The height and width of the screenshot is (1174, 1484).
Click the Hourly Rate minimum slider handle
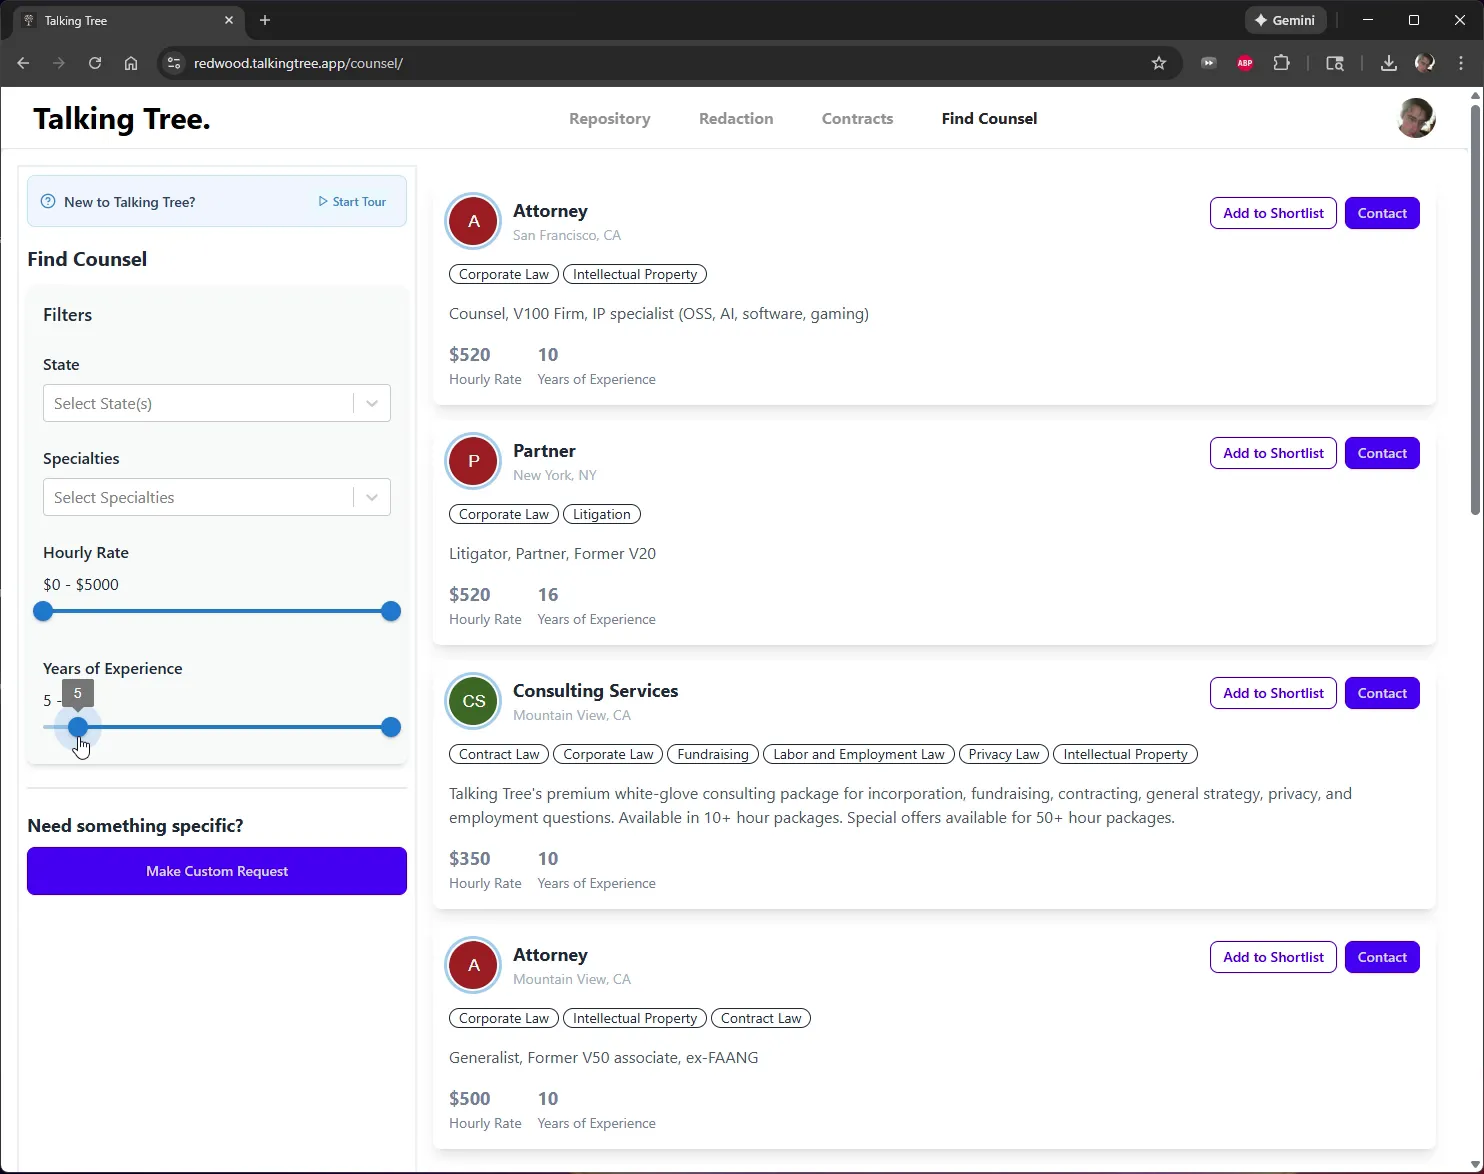pos(43,611)
